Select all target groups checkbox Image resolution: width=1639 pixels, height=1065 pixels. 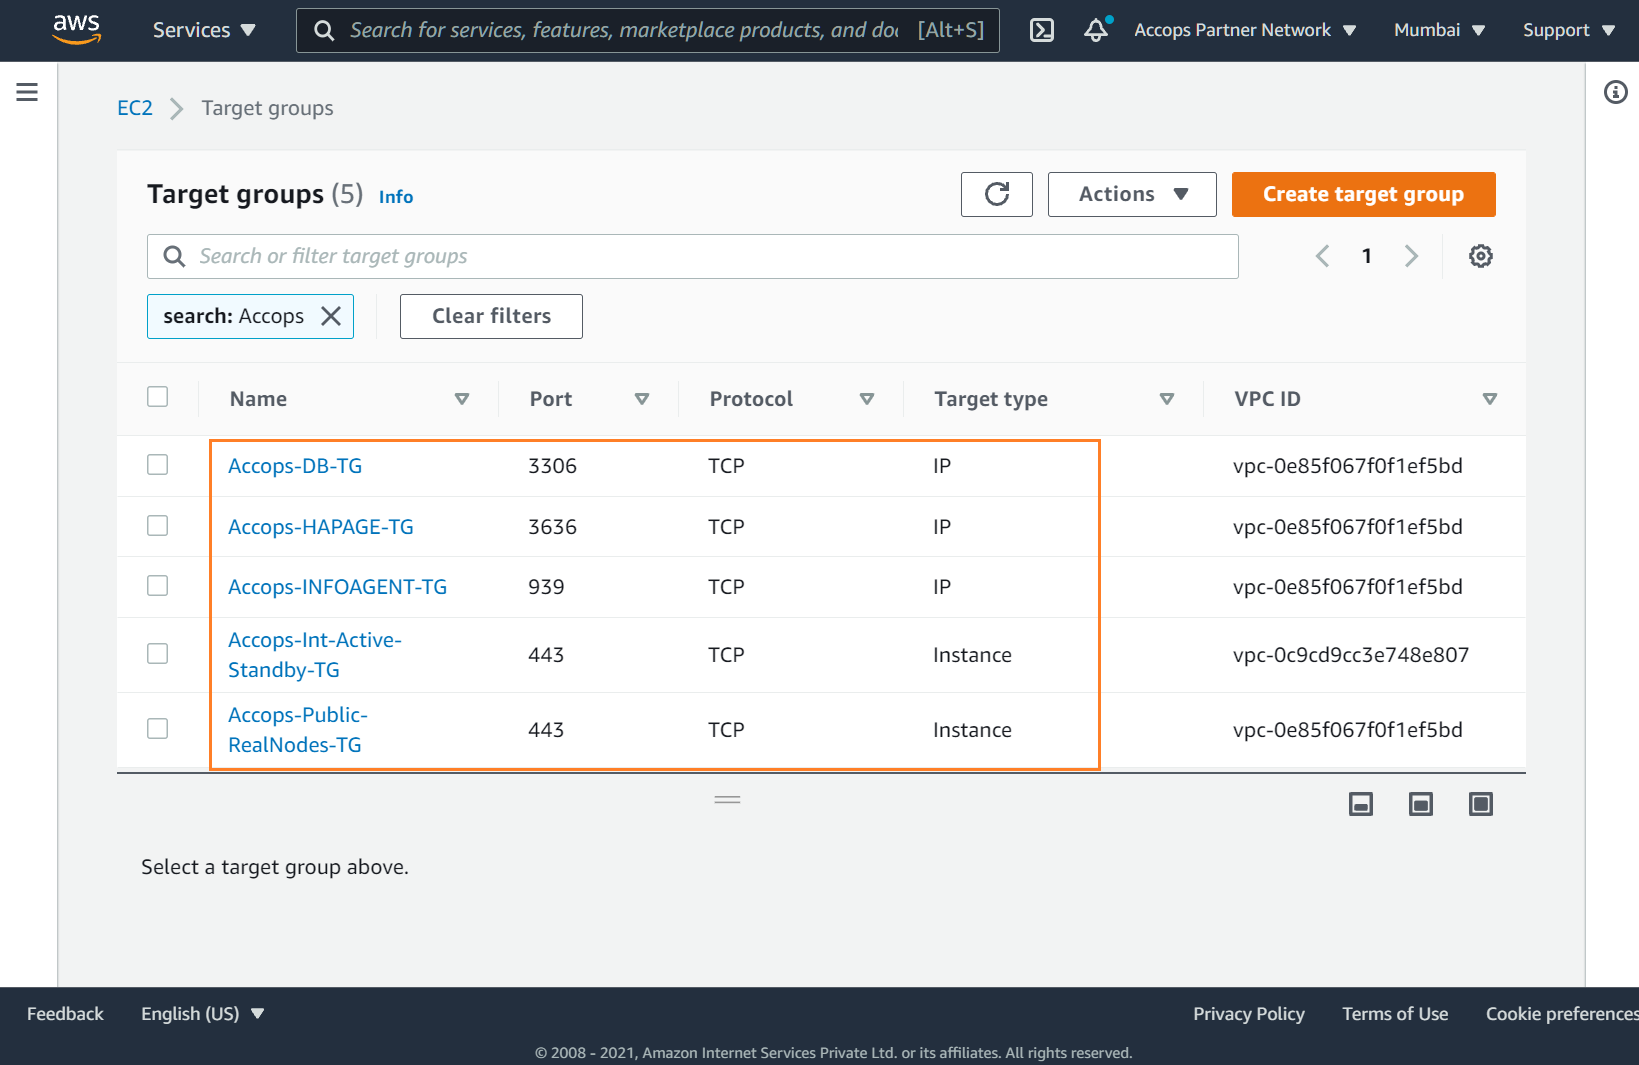158,397
